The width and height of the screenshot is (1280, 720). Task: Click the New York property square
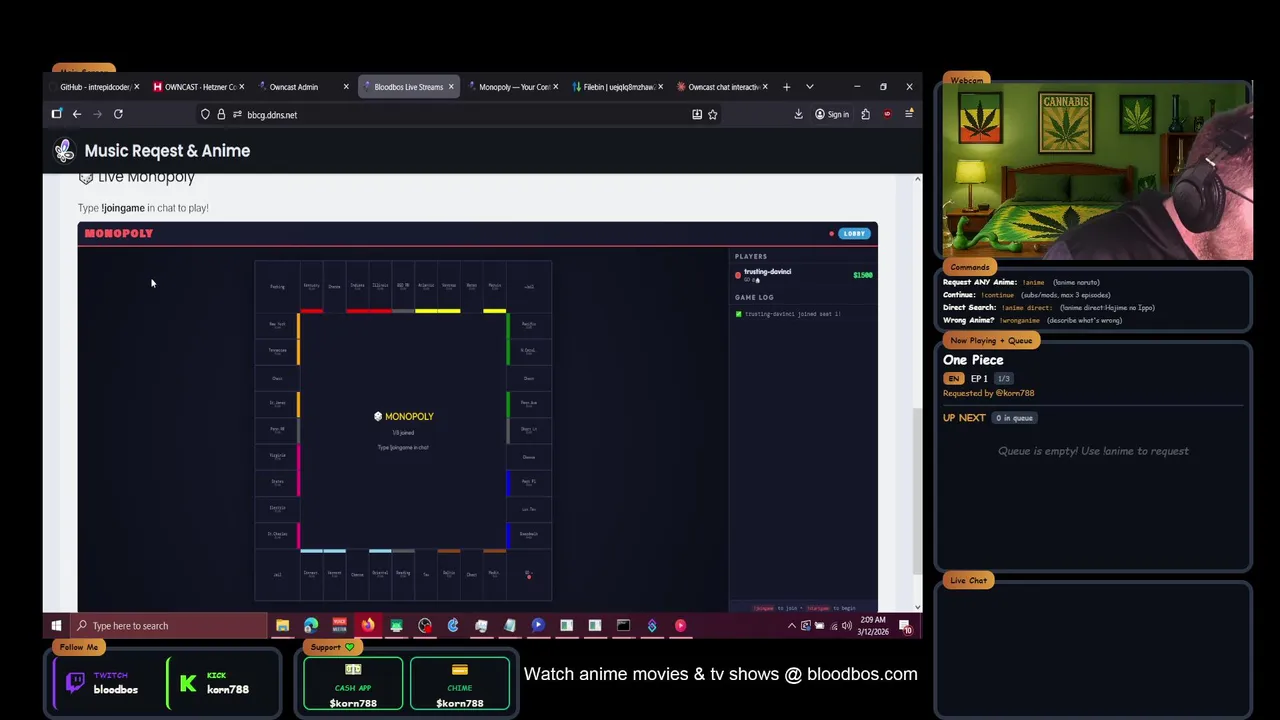(x=277, y=324)
